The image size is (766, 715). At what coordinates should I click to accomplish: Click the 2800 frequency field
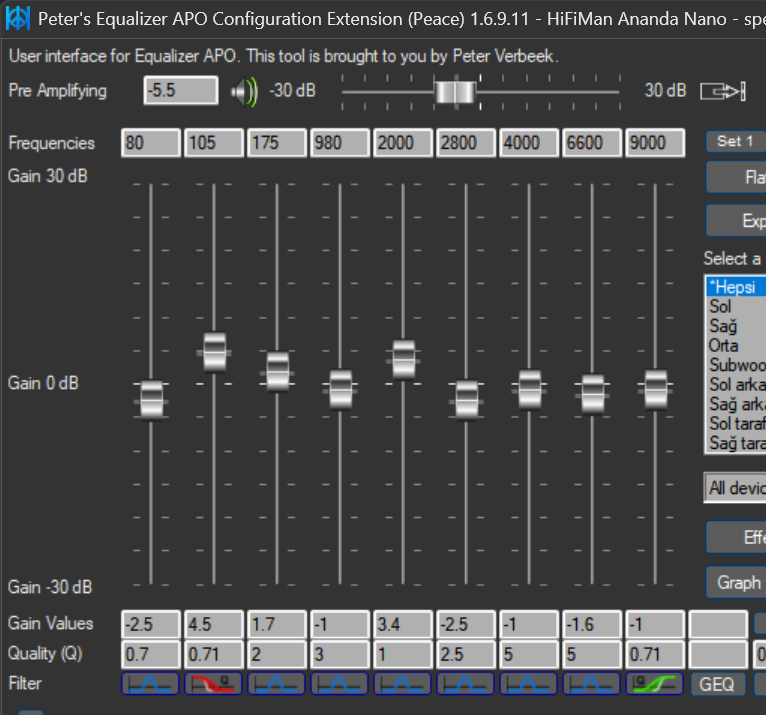click(466, 143)
